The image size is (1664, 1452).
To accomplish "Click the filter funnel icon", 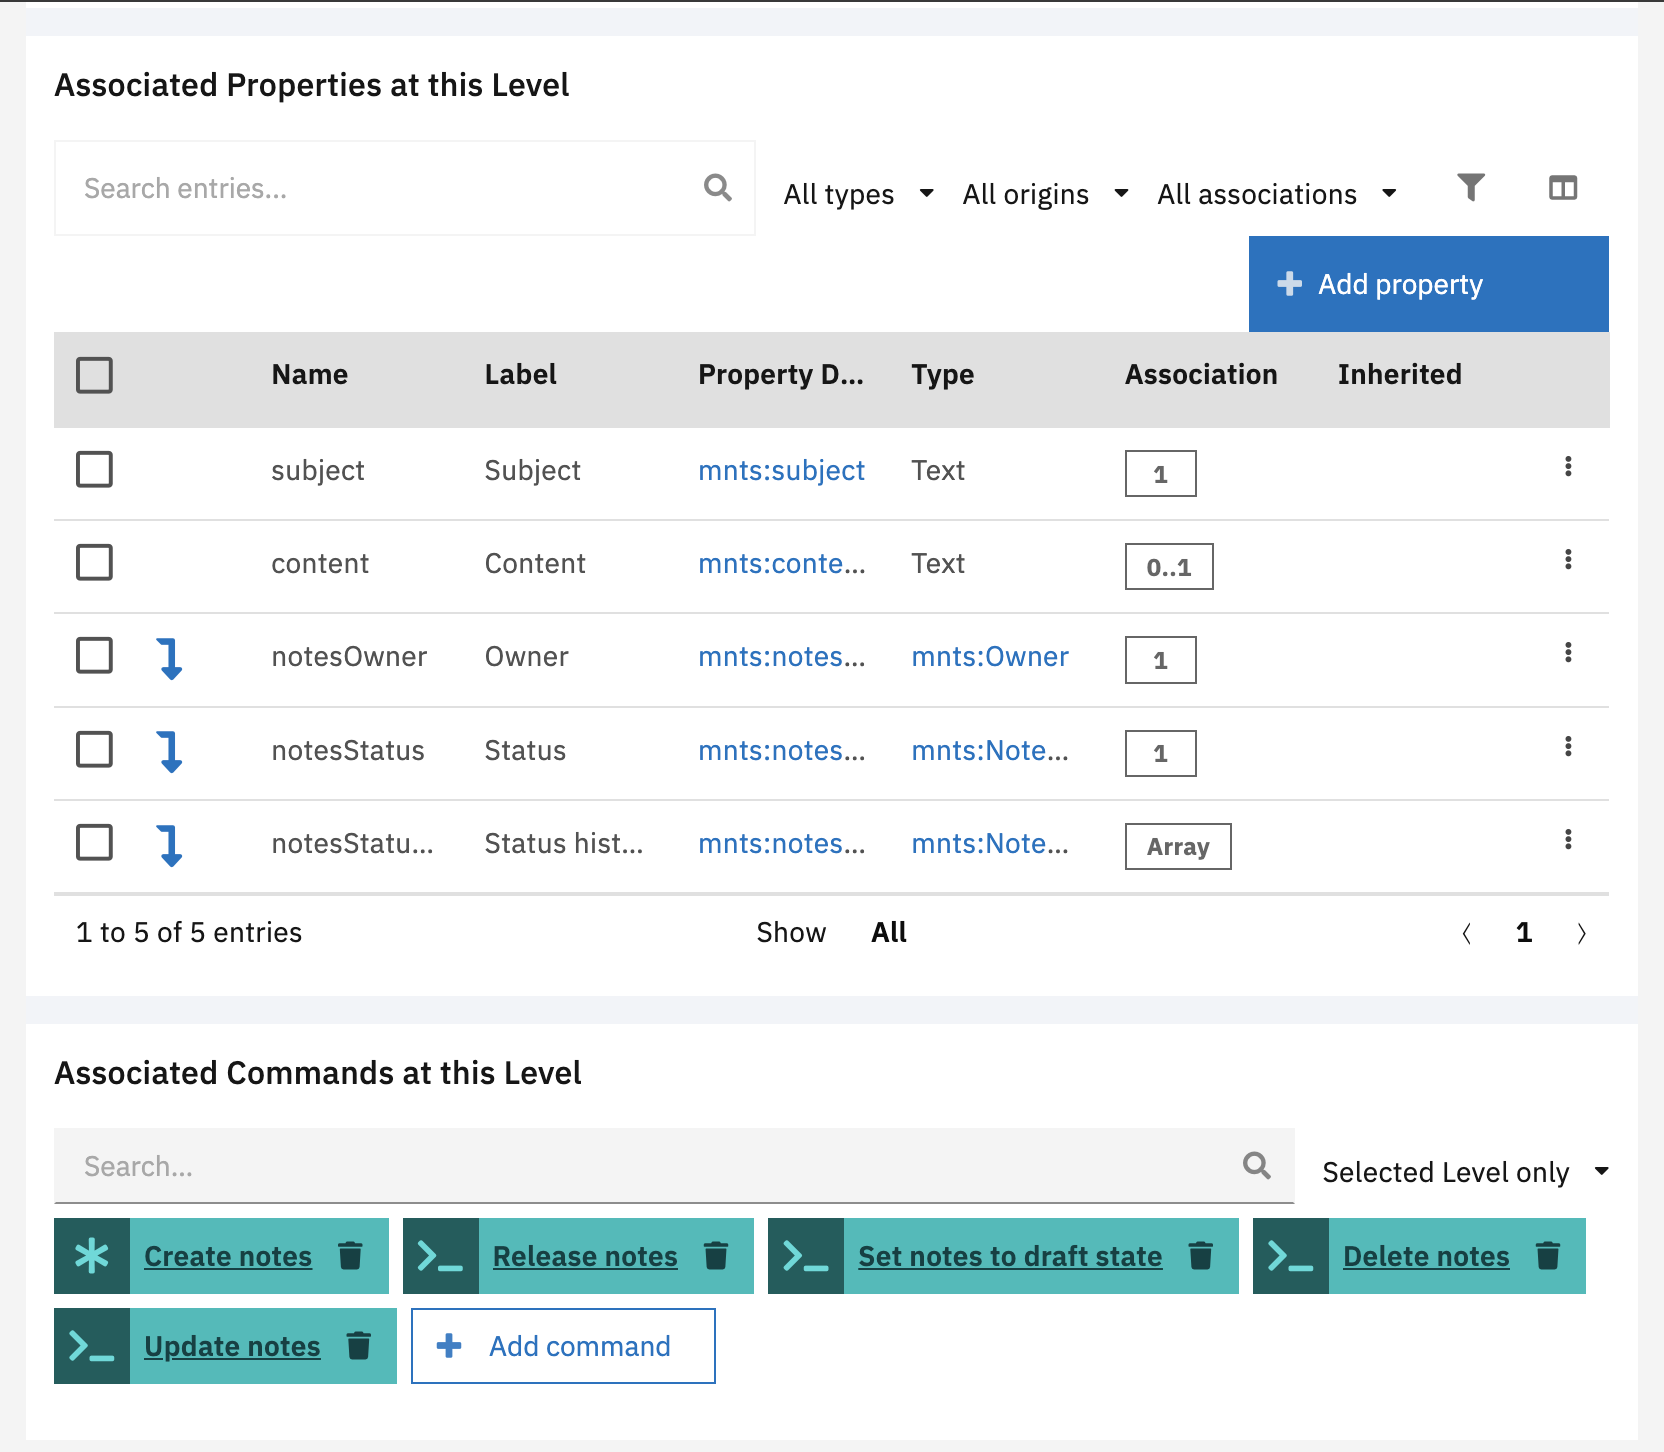I will pos(1470,188).
